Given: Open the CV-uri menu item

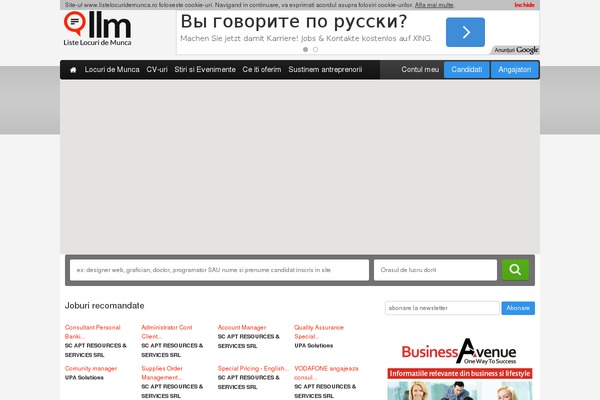Looking at the screenshot, I should tap(157, 70).
